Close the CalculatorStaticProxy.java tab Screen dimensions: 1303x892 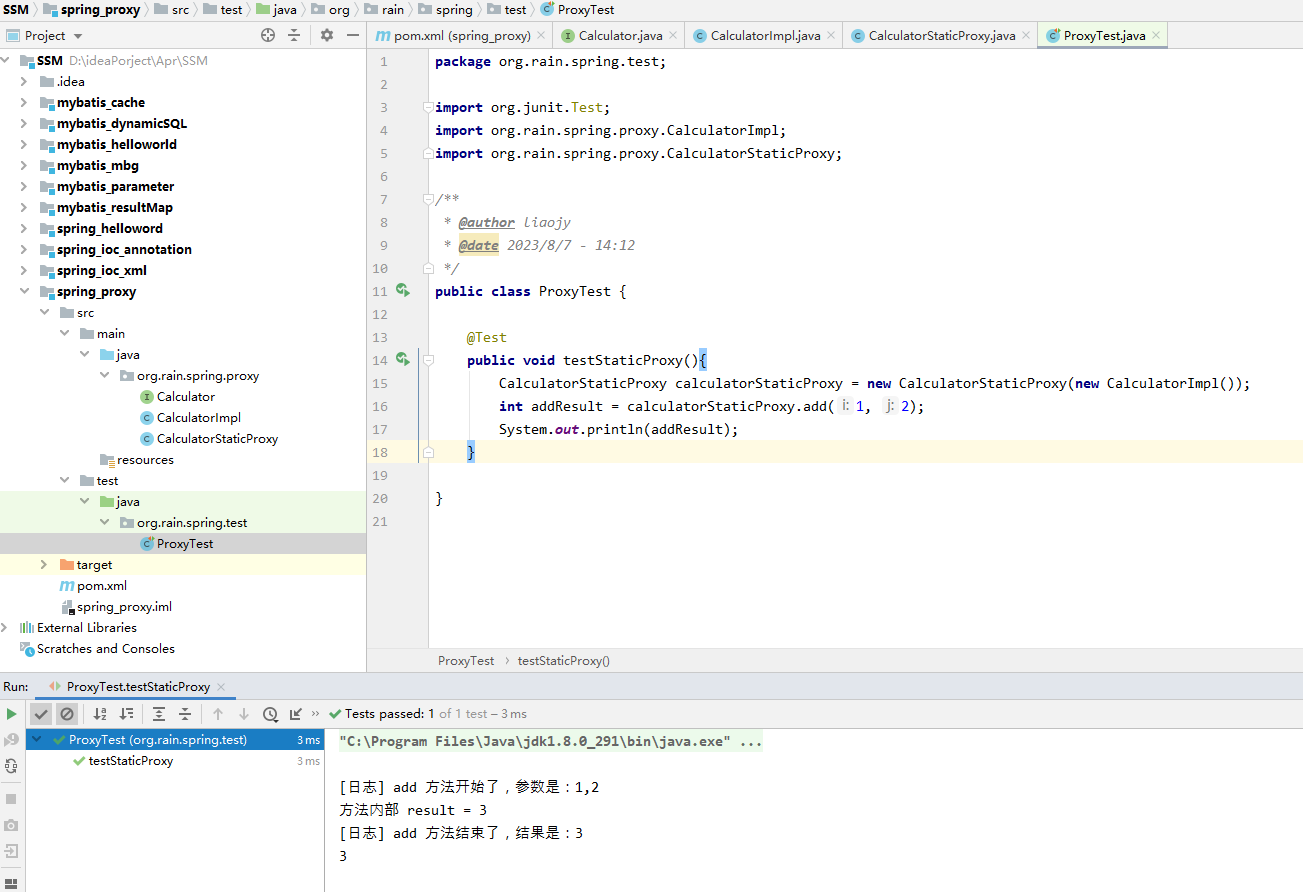(x=1025, y=35)
